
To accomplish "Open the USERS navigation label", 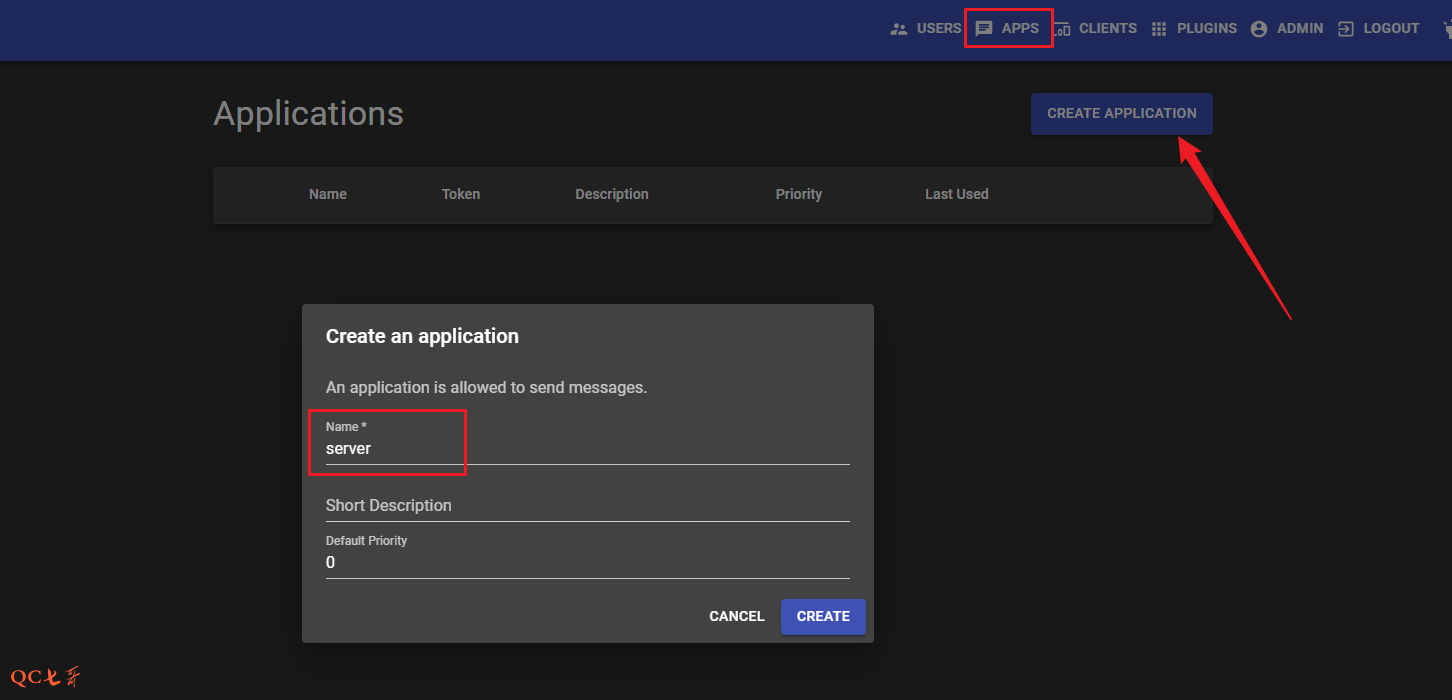I will tap(938, 29).
